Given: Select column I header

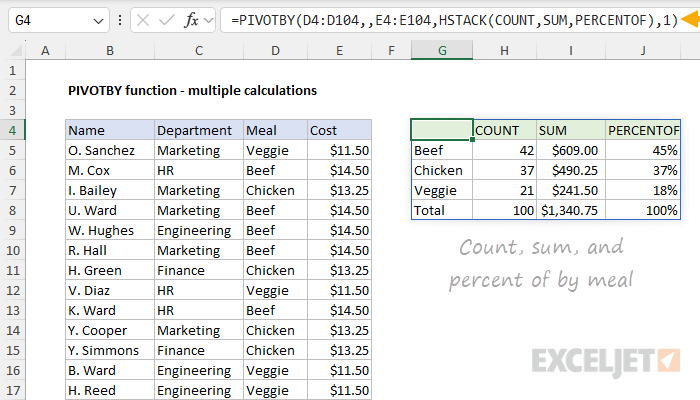Looking at the screenshot, I should click(x=571, y=50).
